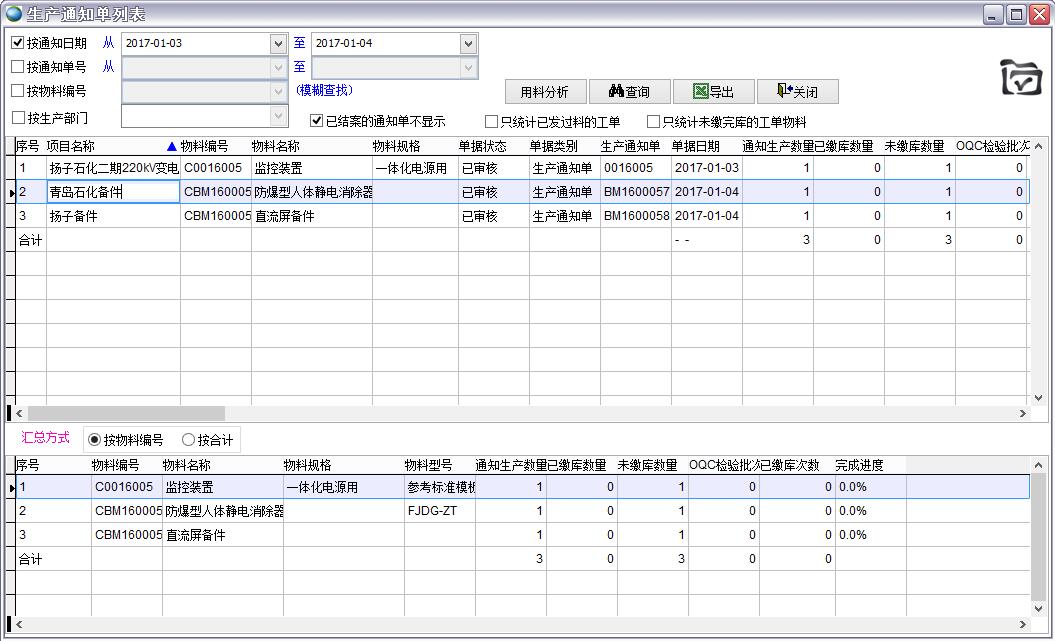The width and height of the screenshot is (1055, 641).
Task: Open the end date 2017-01-04 dropdown
Action: click(x=468, y=44)
